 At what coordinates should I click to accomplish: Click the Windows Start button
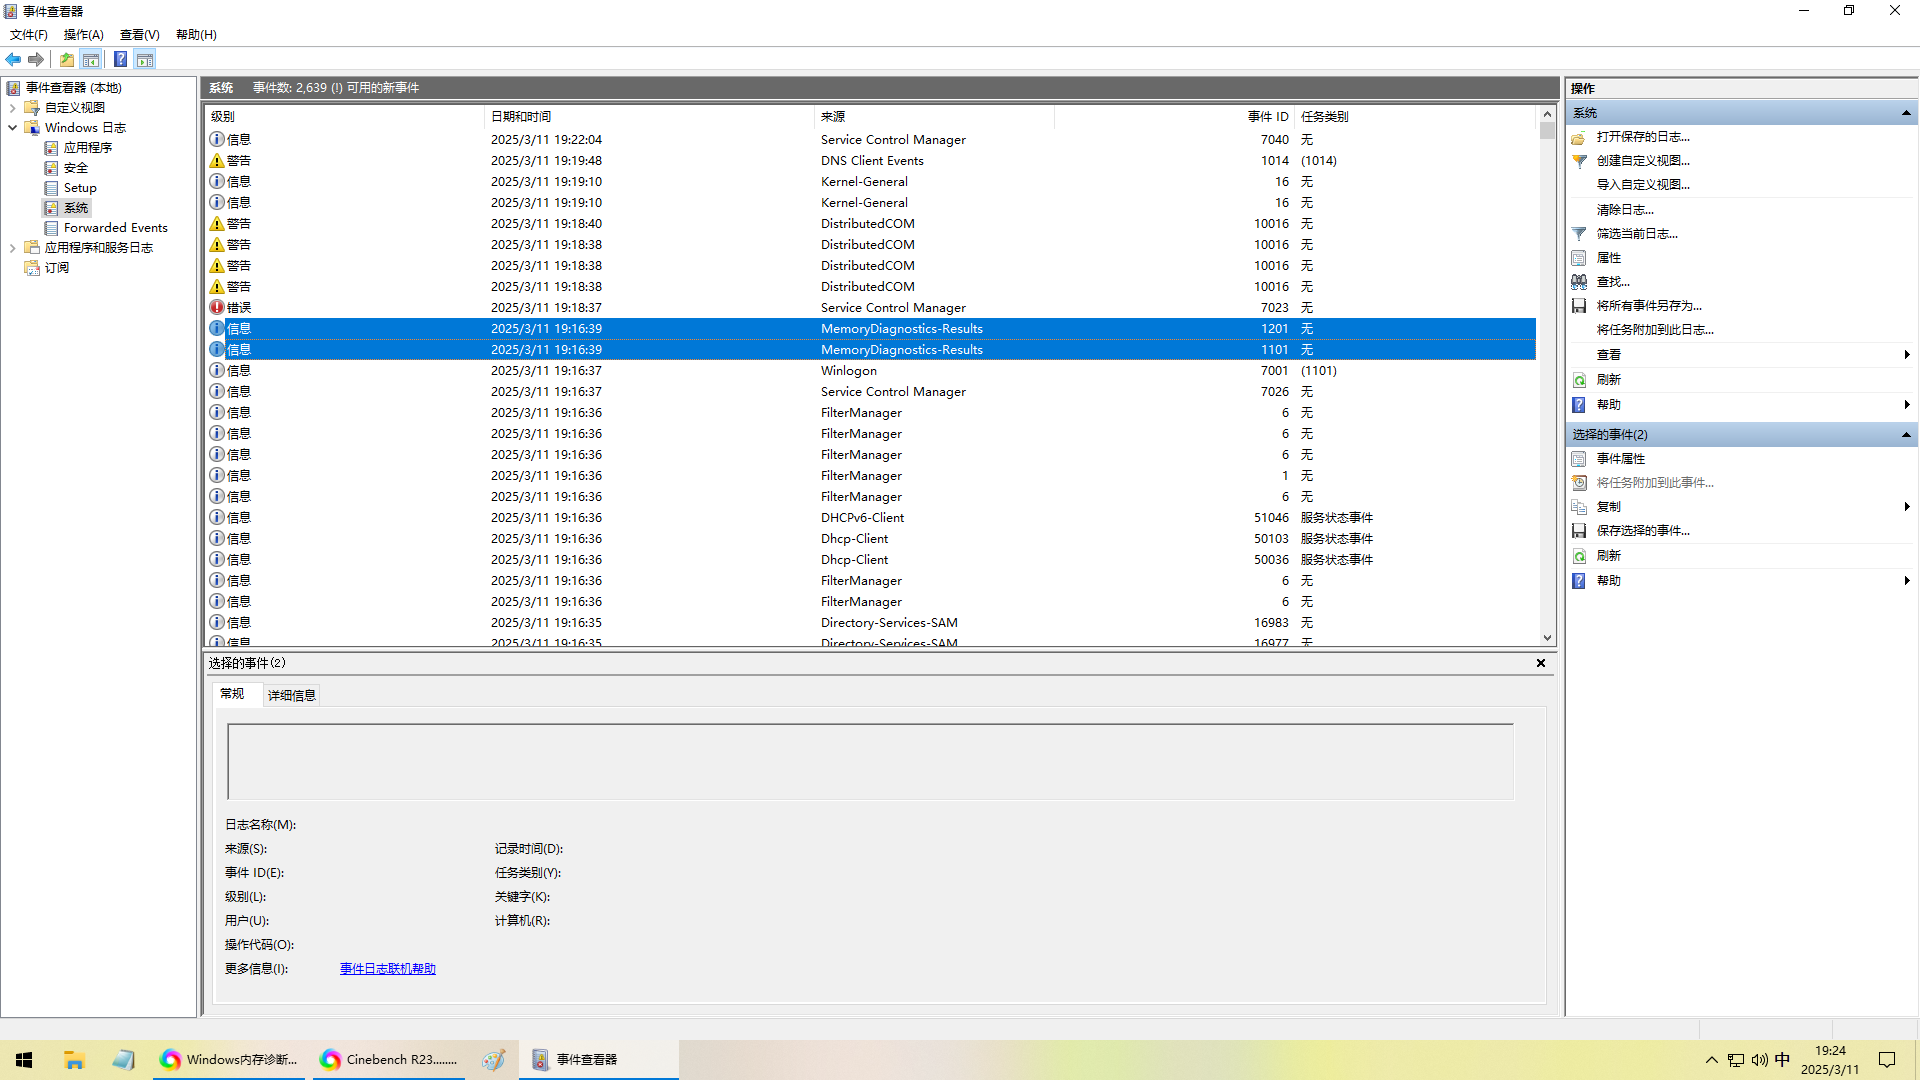(24, 1060)
